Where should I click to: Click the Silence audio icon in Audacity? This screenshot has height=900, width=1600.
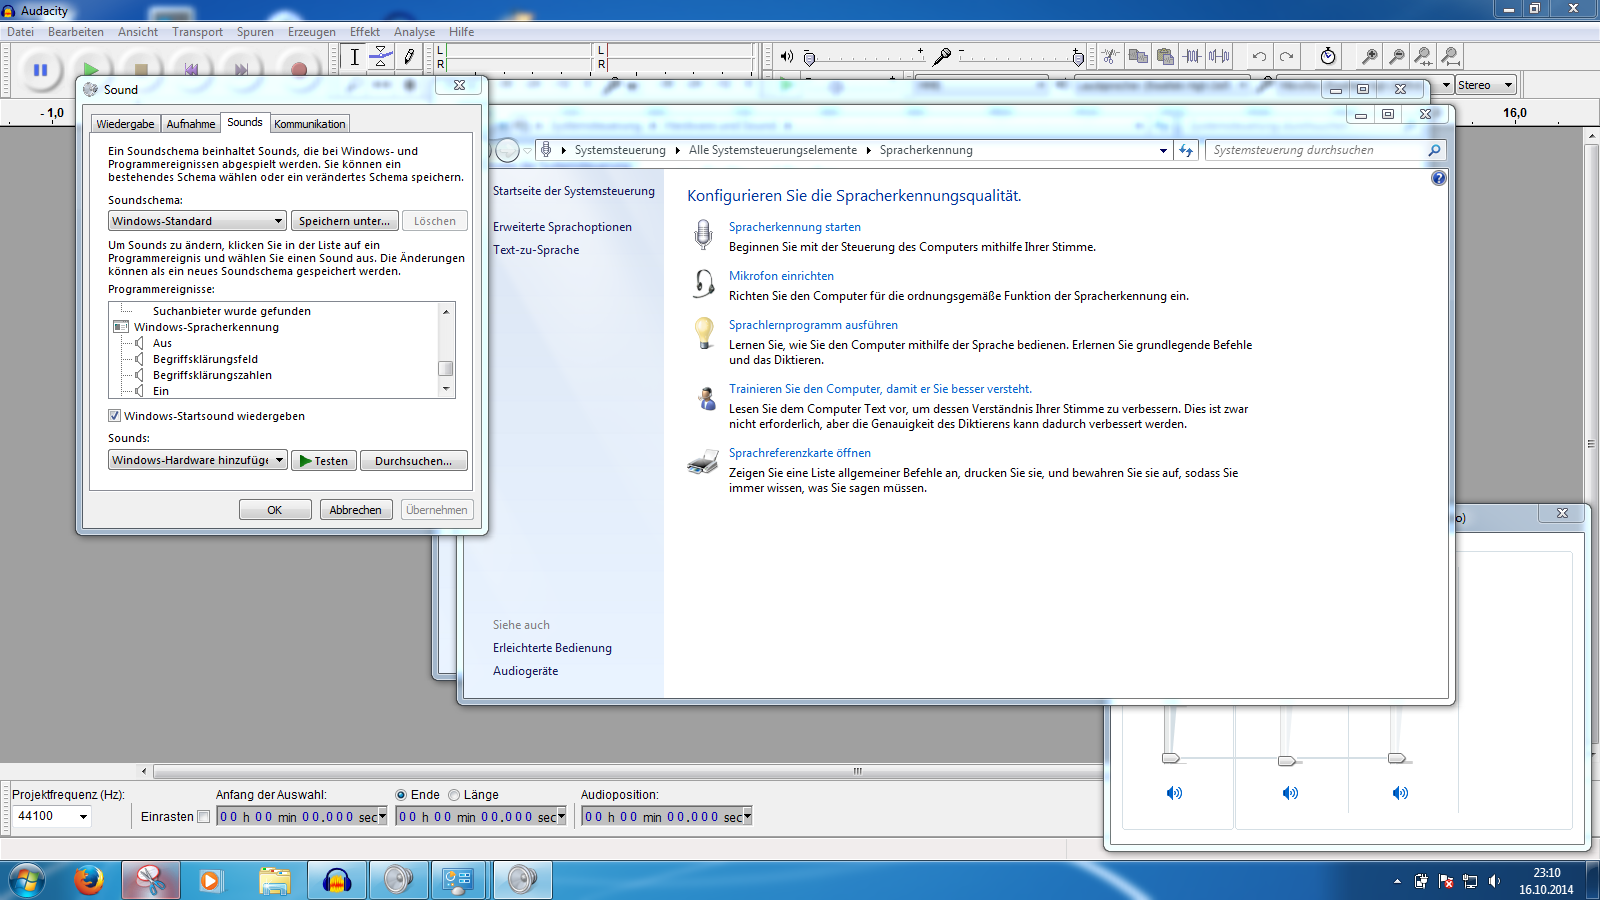point(1219,56)
